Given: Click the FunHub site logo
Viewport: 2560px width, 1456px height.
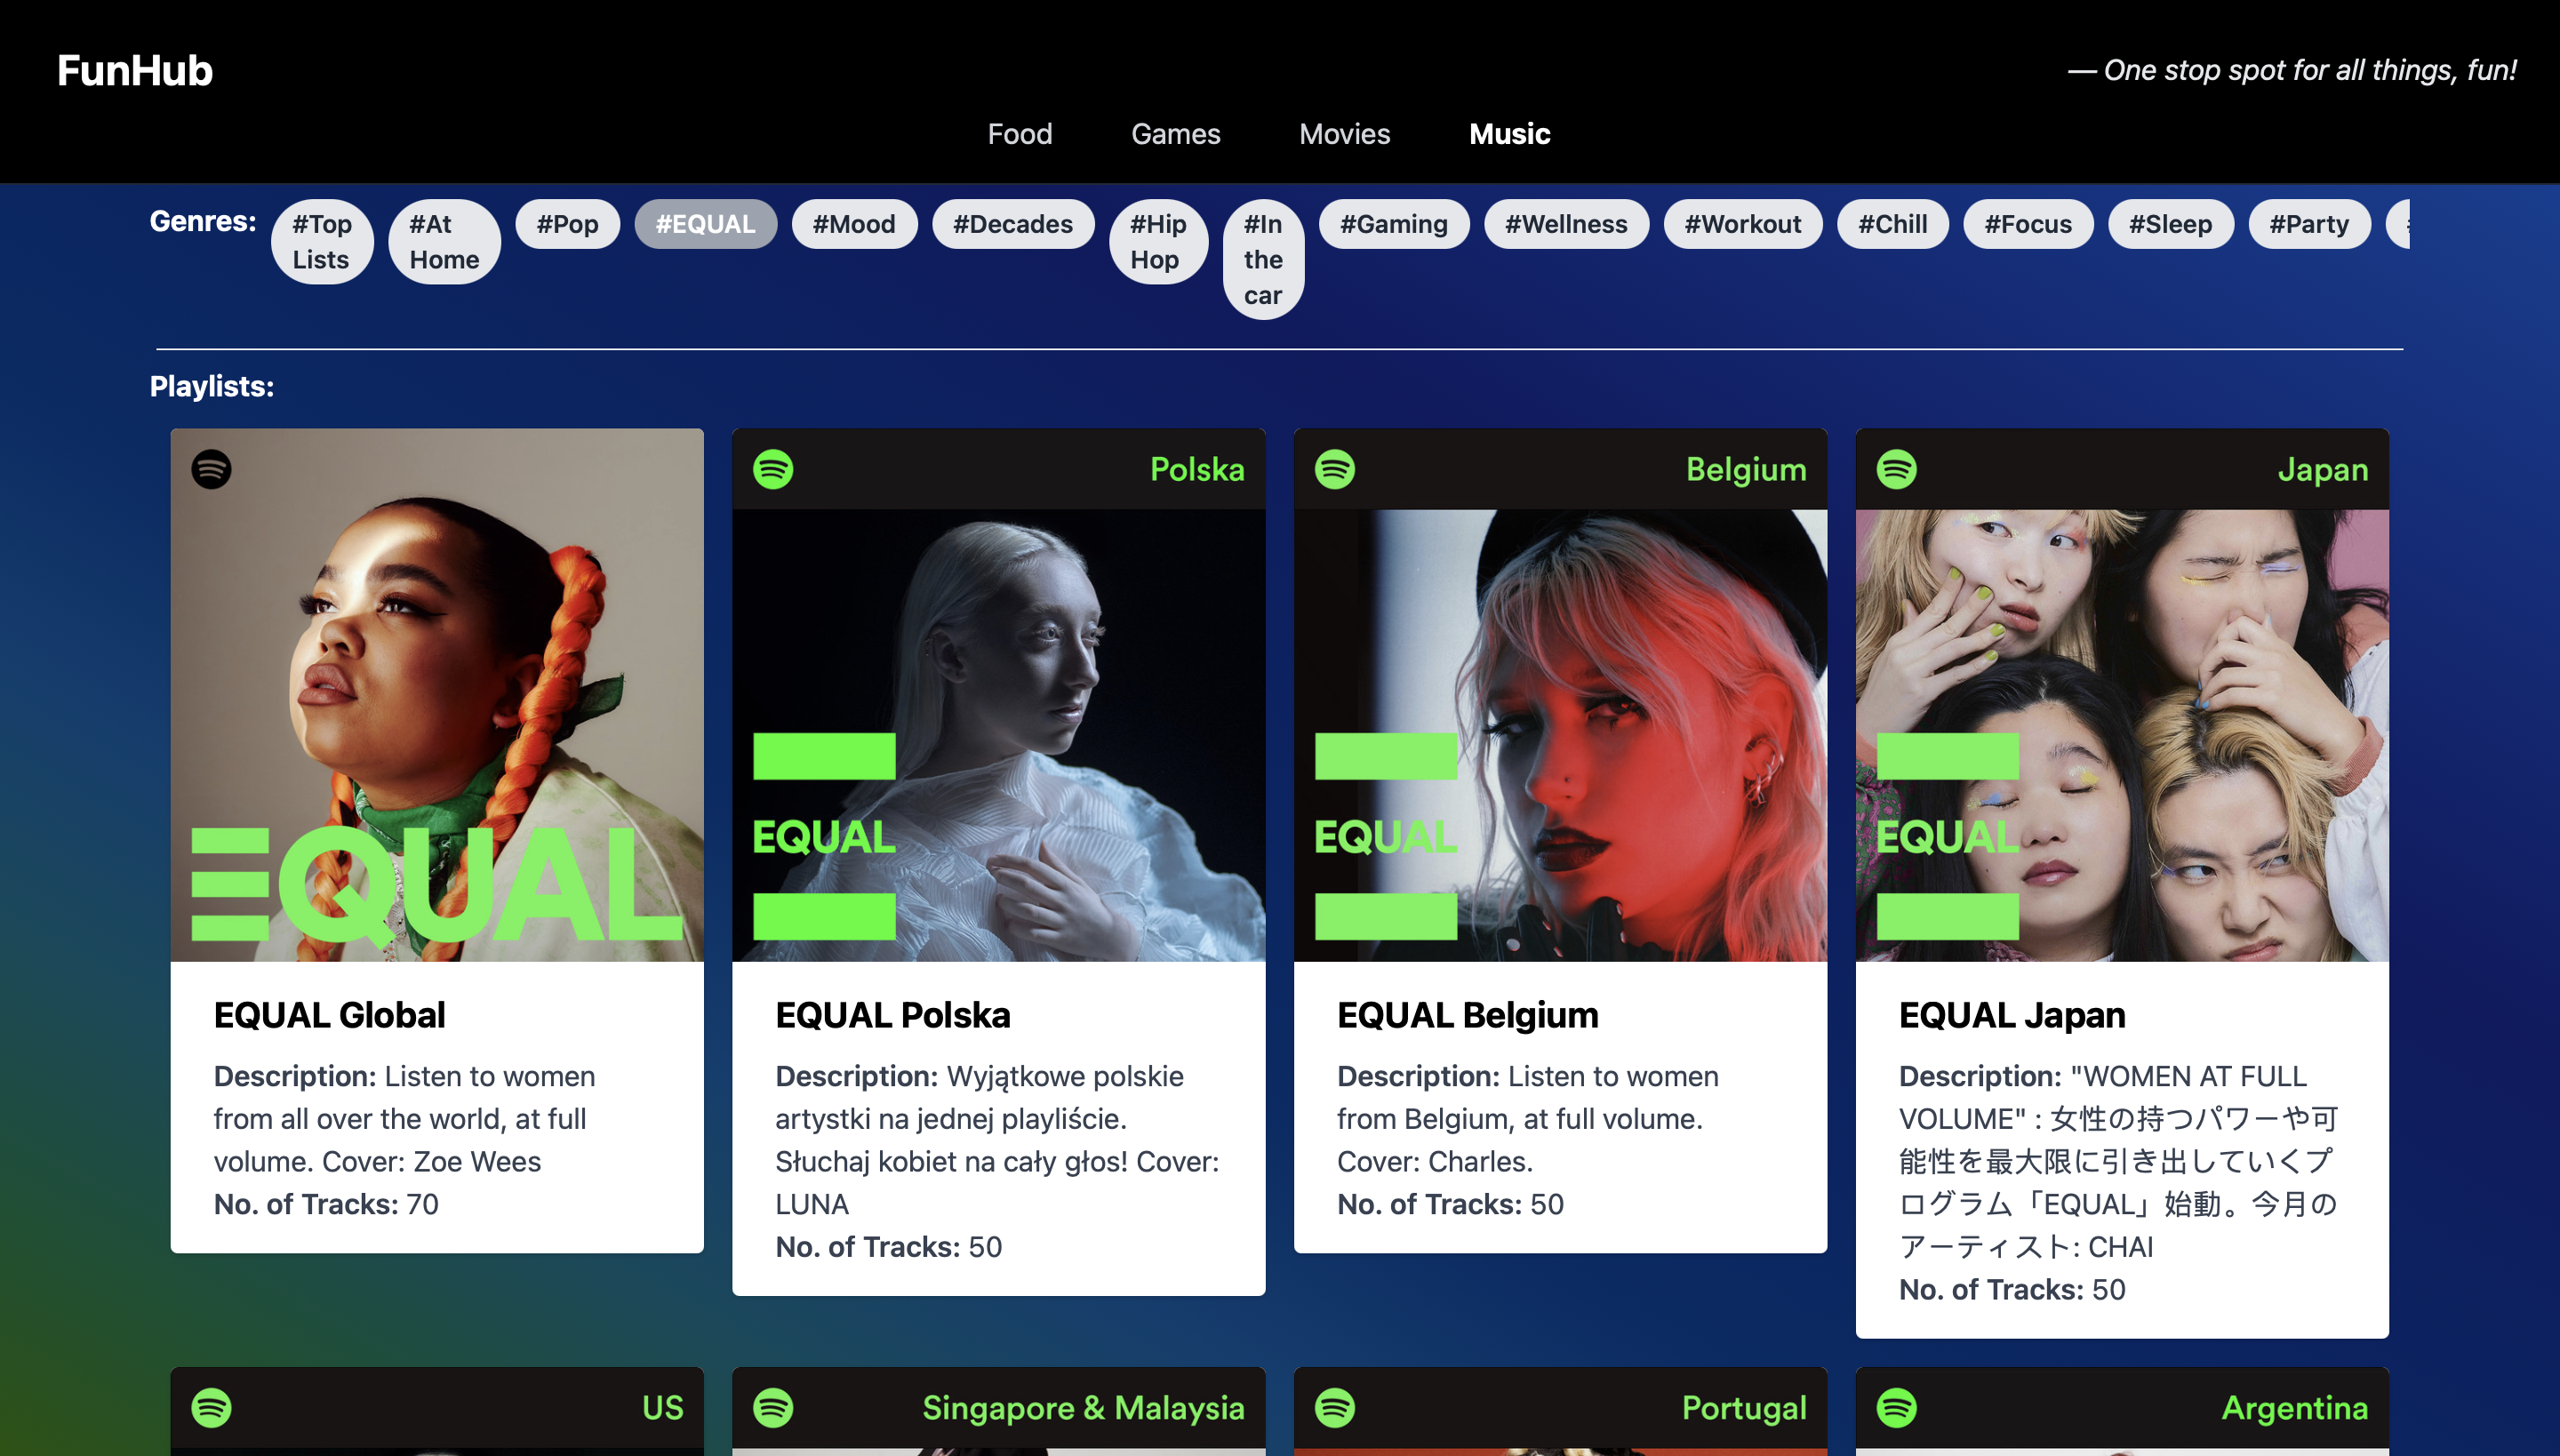Looking at the screenshot, I should [135, 70].
